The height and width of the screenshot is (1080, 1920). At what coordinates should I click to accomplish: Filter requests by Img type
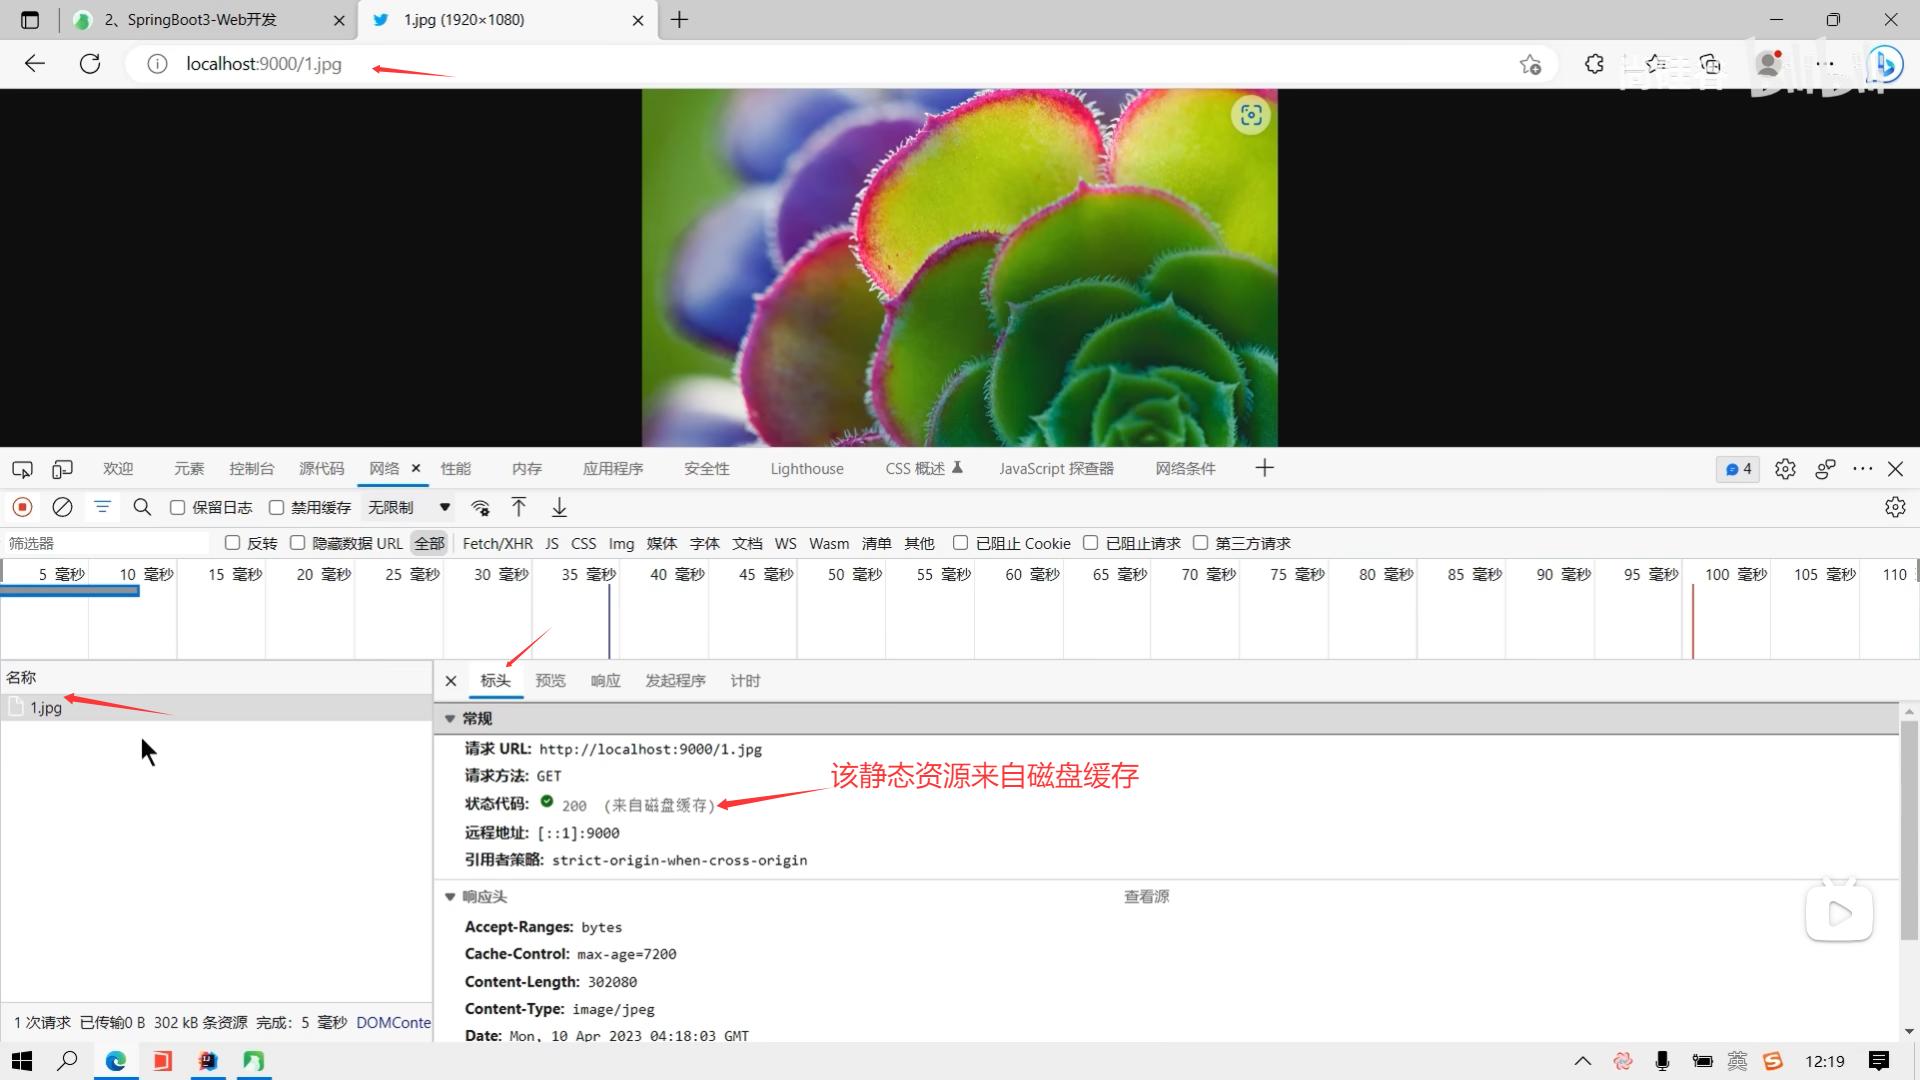(621, 544)
